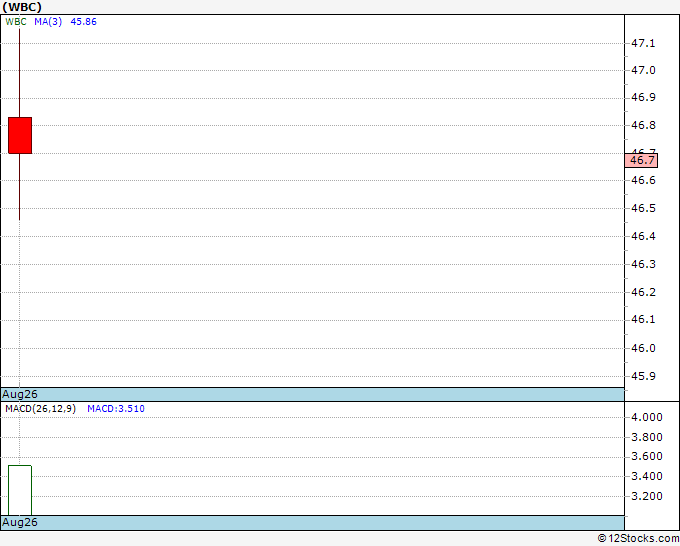This screenshot has height=546, width=680.
Task: Click the 46.0 price axis label
Action: coord(643,348)
